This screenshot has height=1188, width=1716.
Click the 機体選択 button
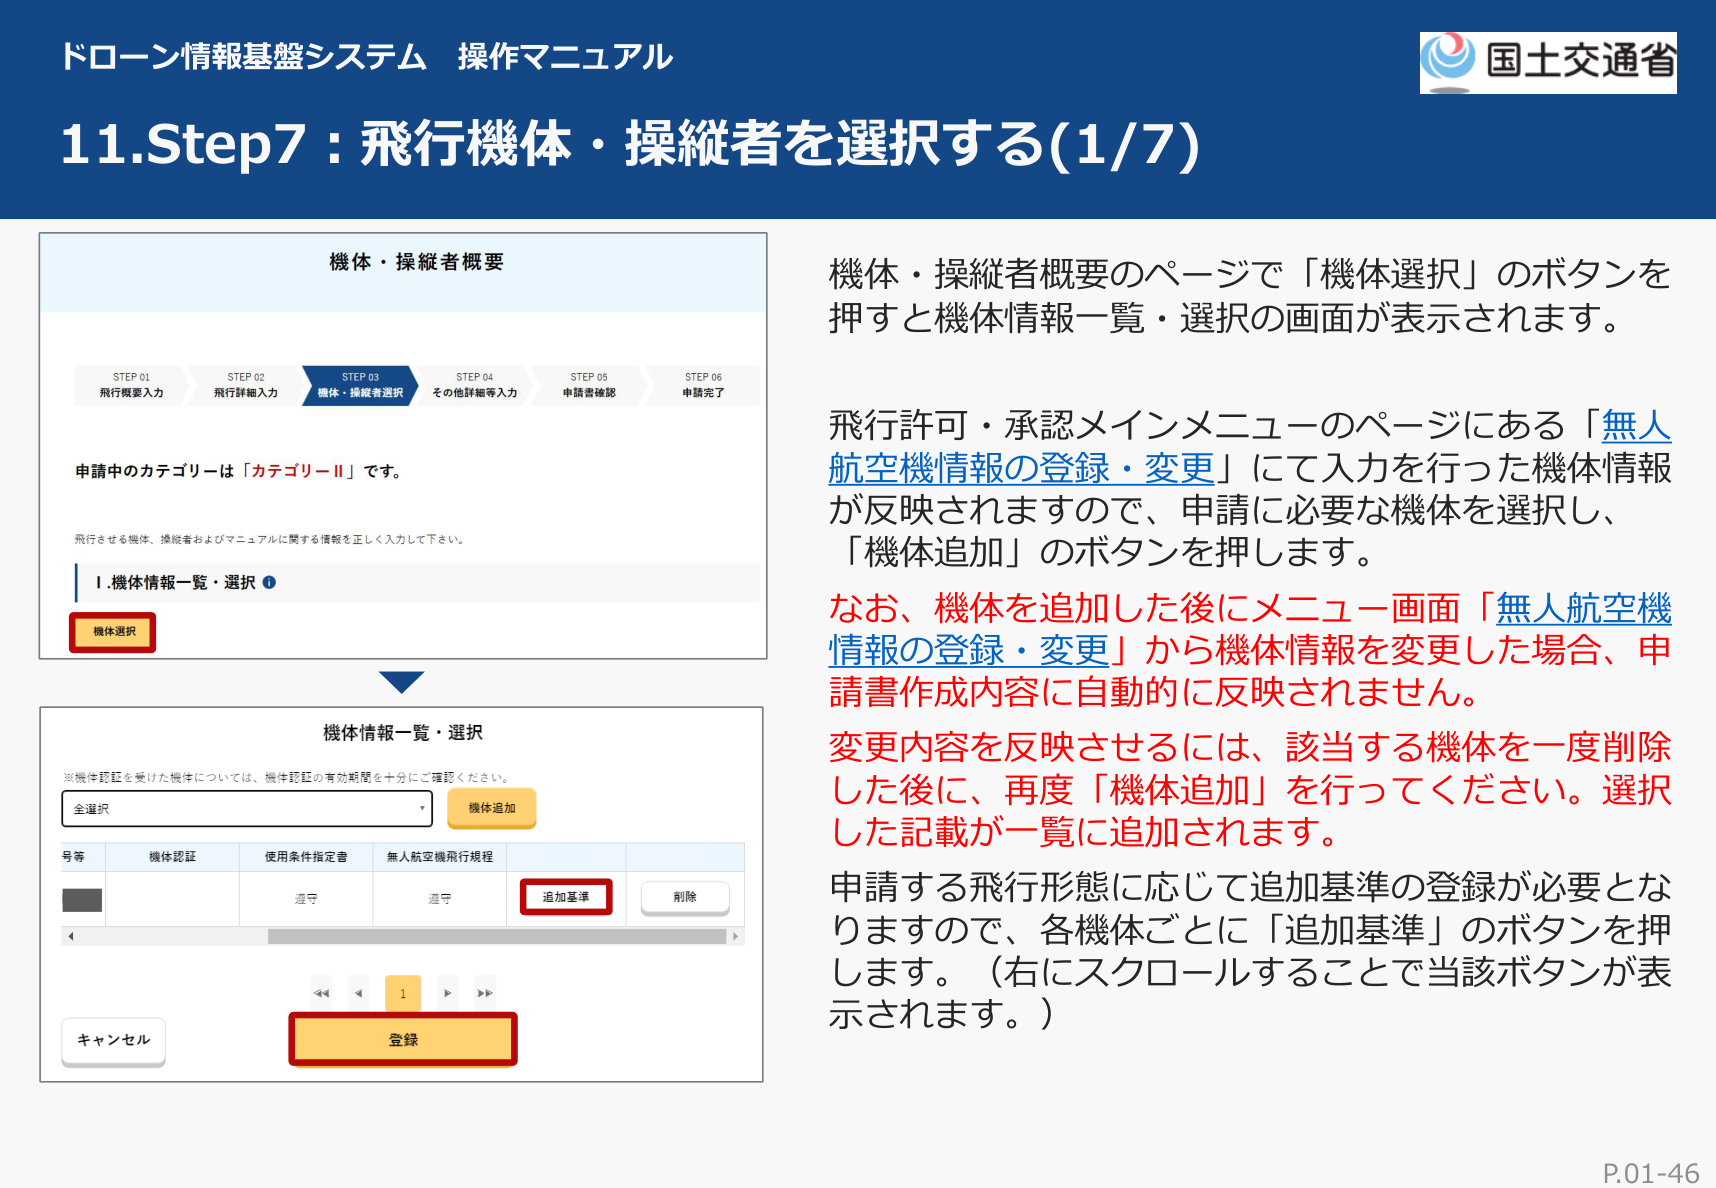click(113, 632)
